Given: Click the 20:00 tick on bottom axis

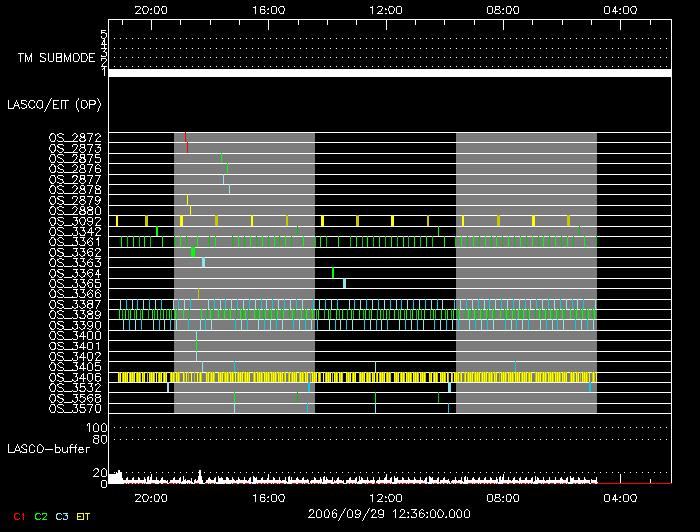Looking at the screenshot, I should (x=151, y=497).
